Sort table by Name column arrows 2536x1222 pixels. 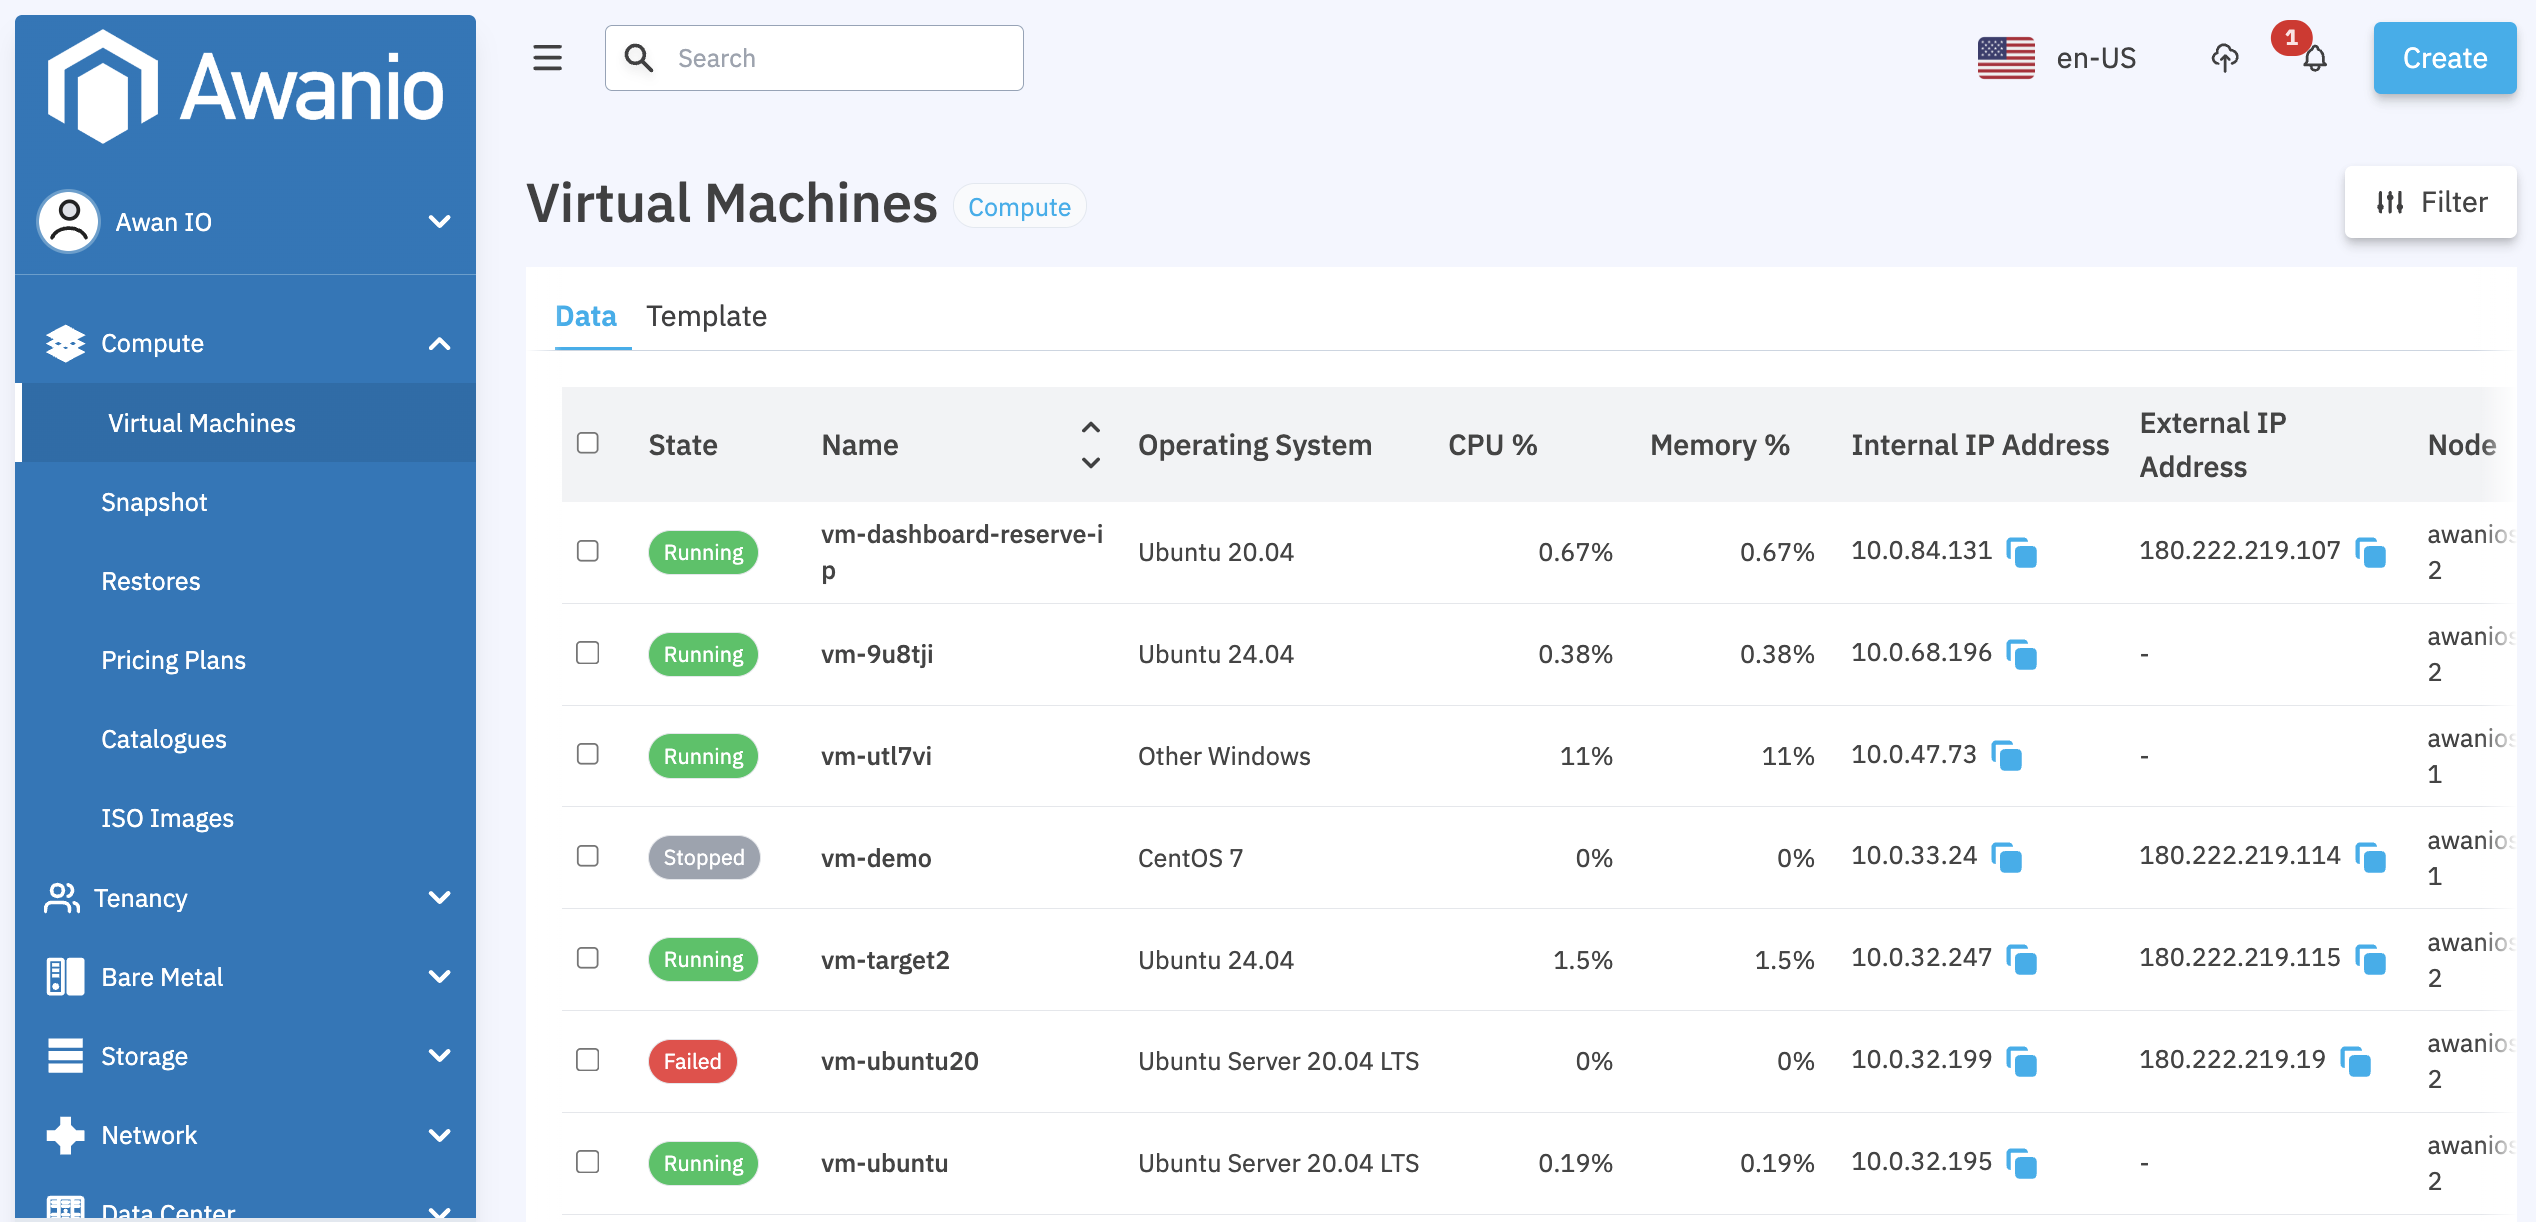1091,445
